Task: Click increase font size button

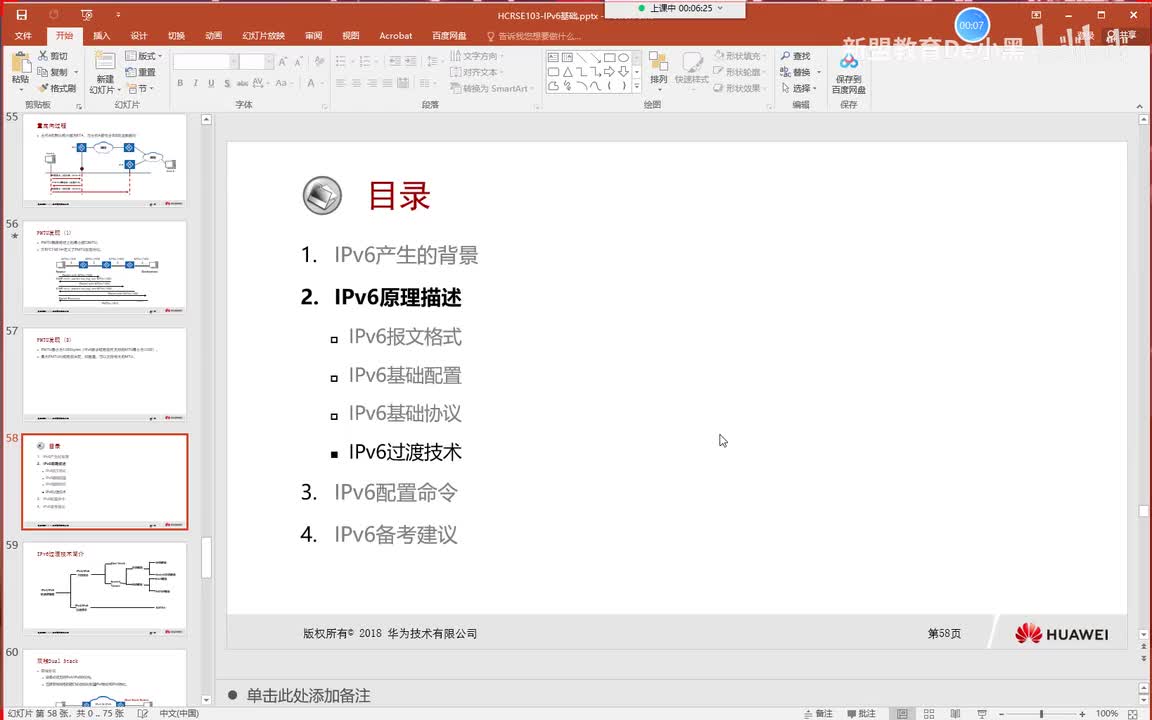Action: (x=283, y=62)
